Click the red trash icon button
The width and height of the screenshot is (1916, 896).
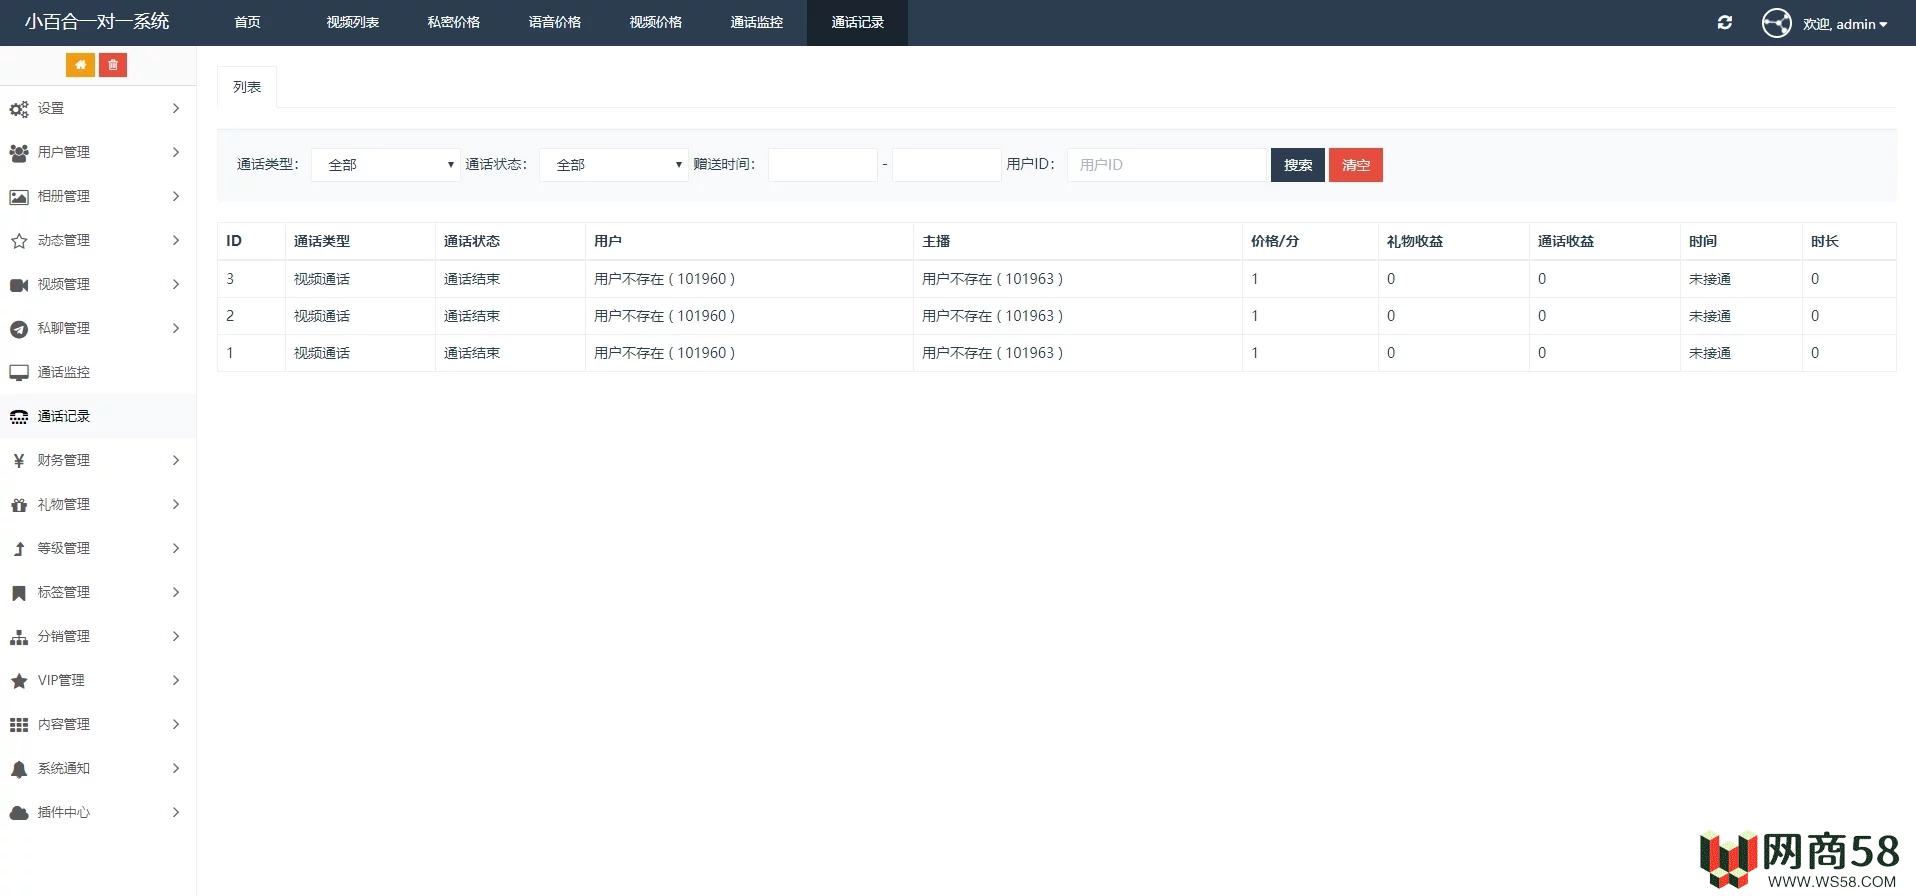click(x=113, y=65)
